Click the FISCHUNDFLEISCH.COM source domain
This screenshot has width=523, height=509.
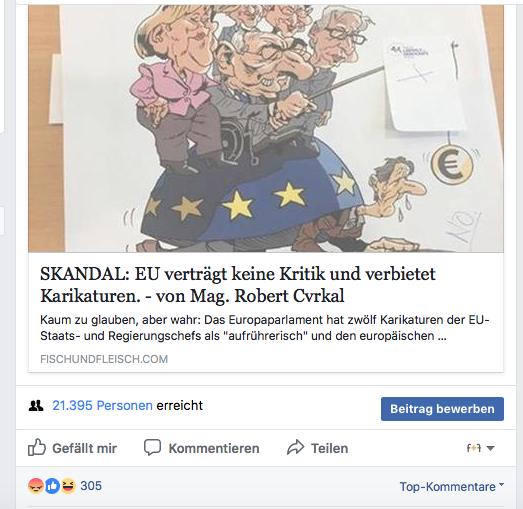(104, 359)
